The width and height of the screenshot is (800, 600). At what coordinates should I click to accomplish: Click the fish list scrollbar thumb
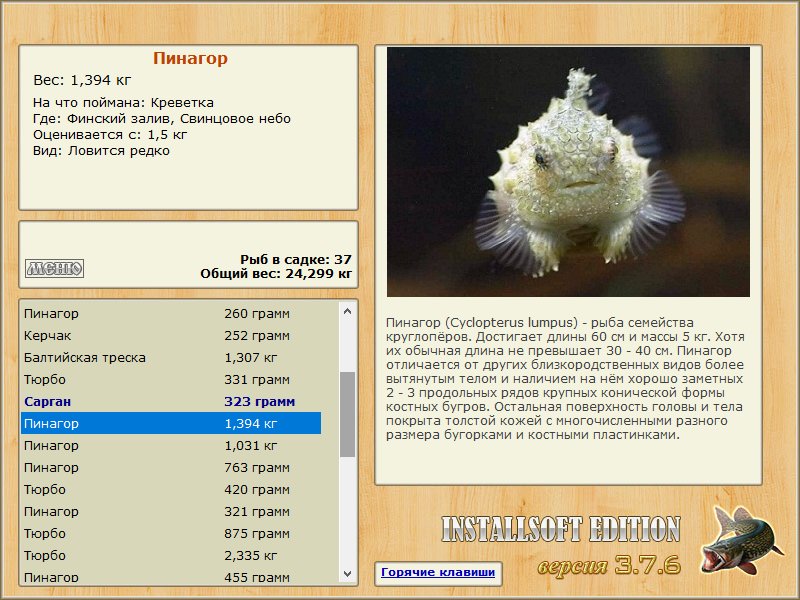tap(347, 414)
